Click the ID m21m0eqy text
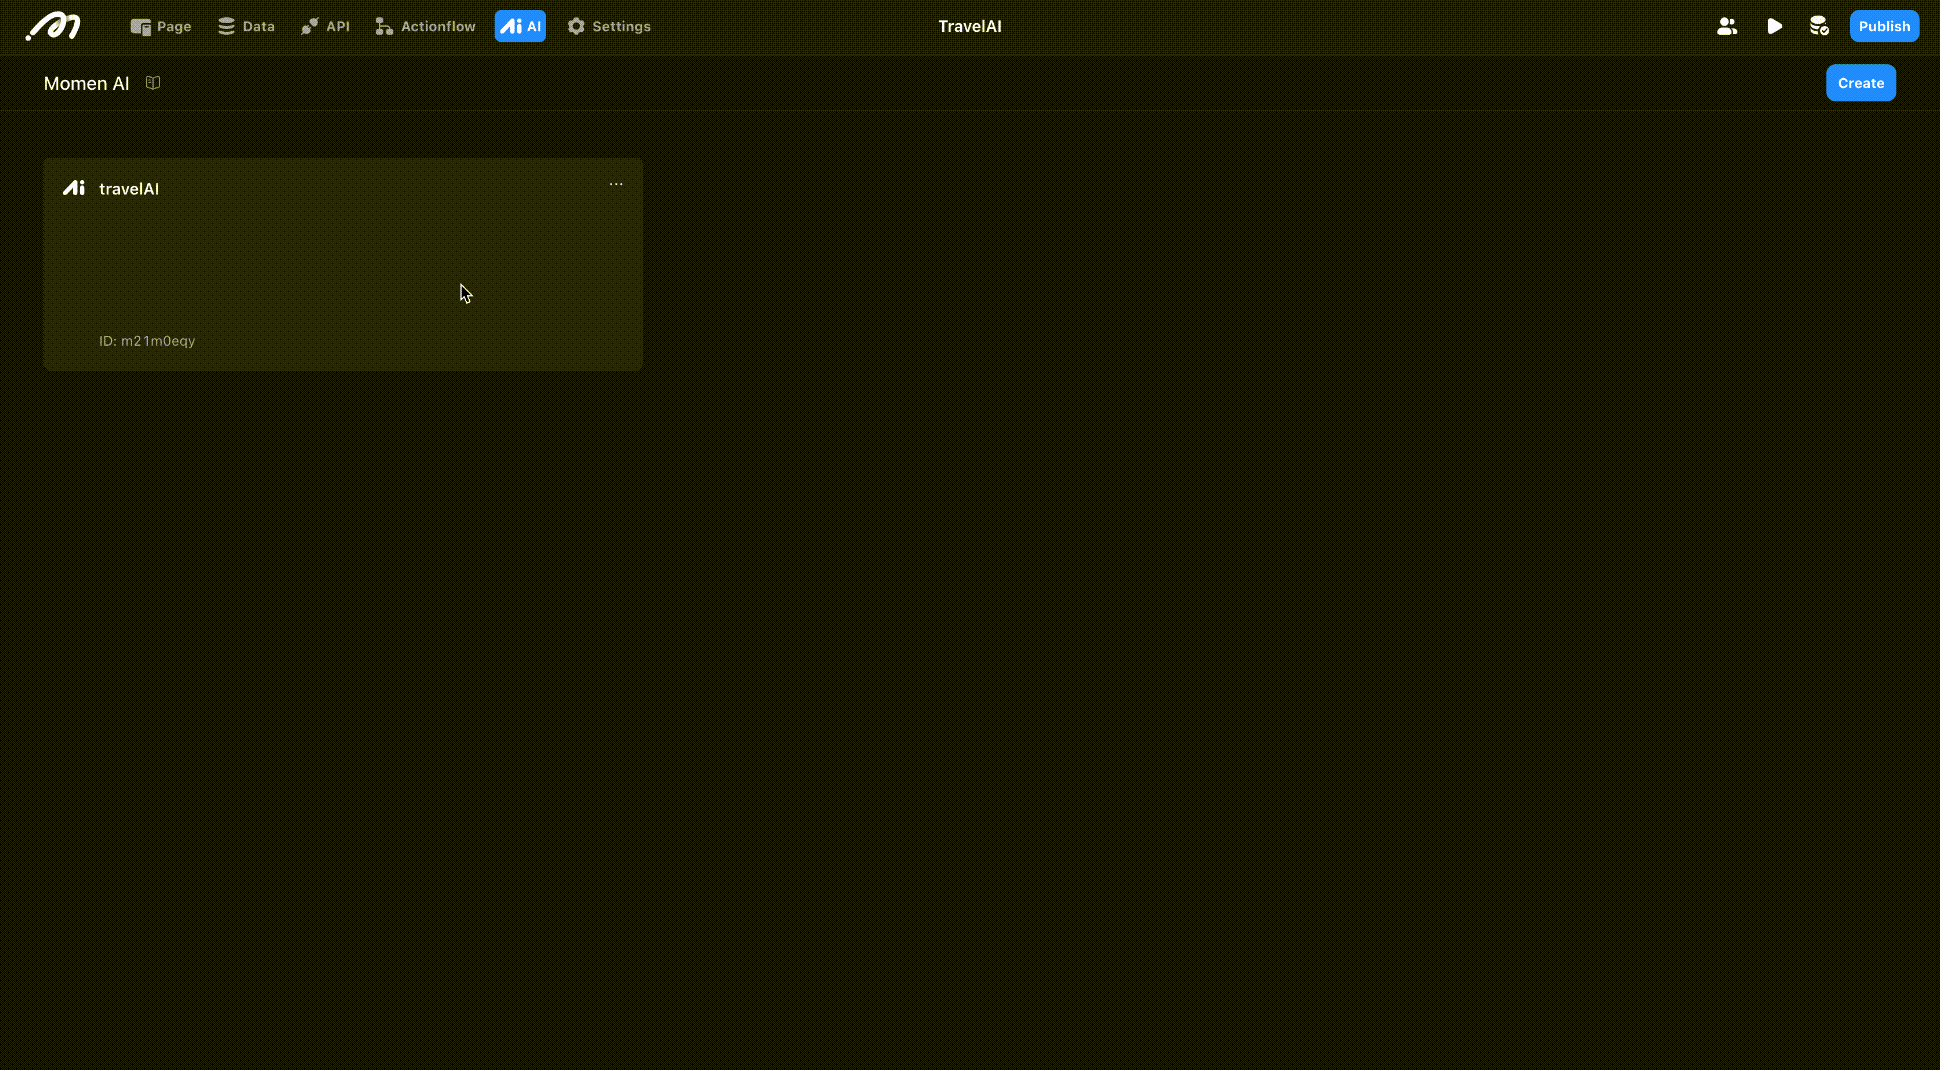1940x1070 pixels. click(x=147, y=341)
